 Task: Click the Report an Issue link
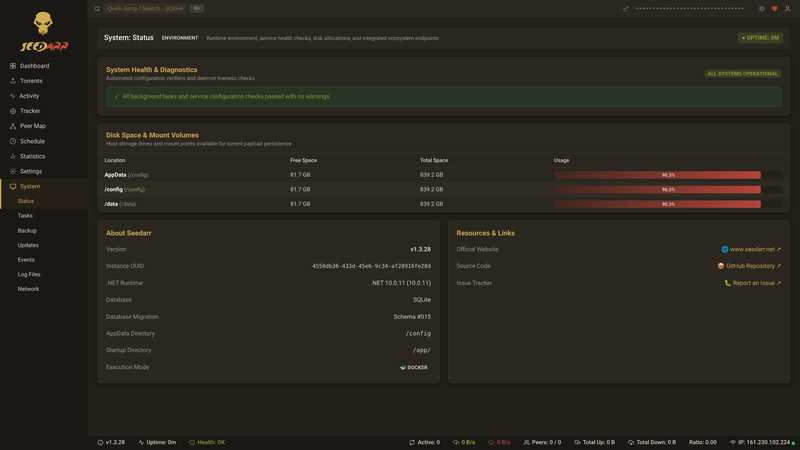point(753,283)
